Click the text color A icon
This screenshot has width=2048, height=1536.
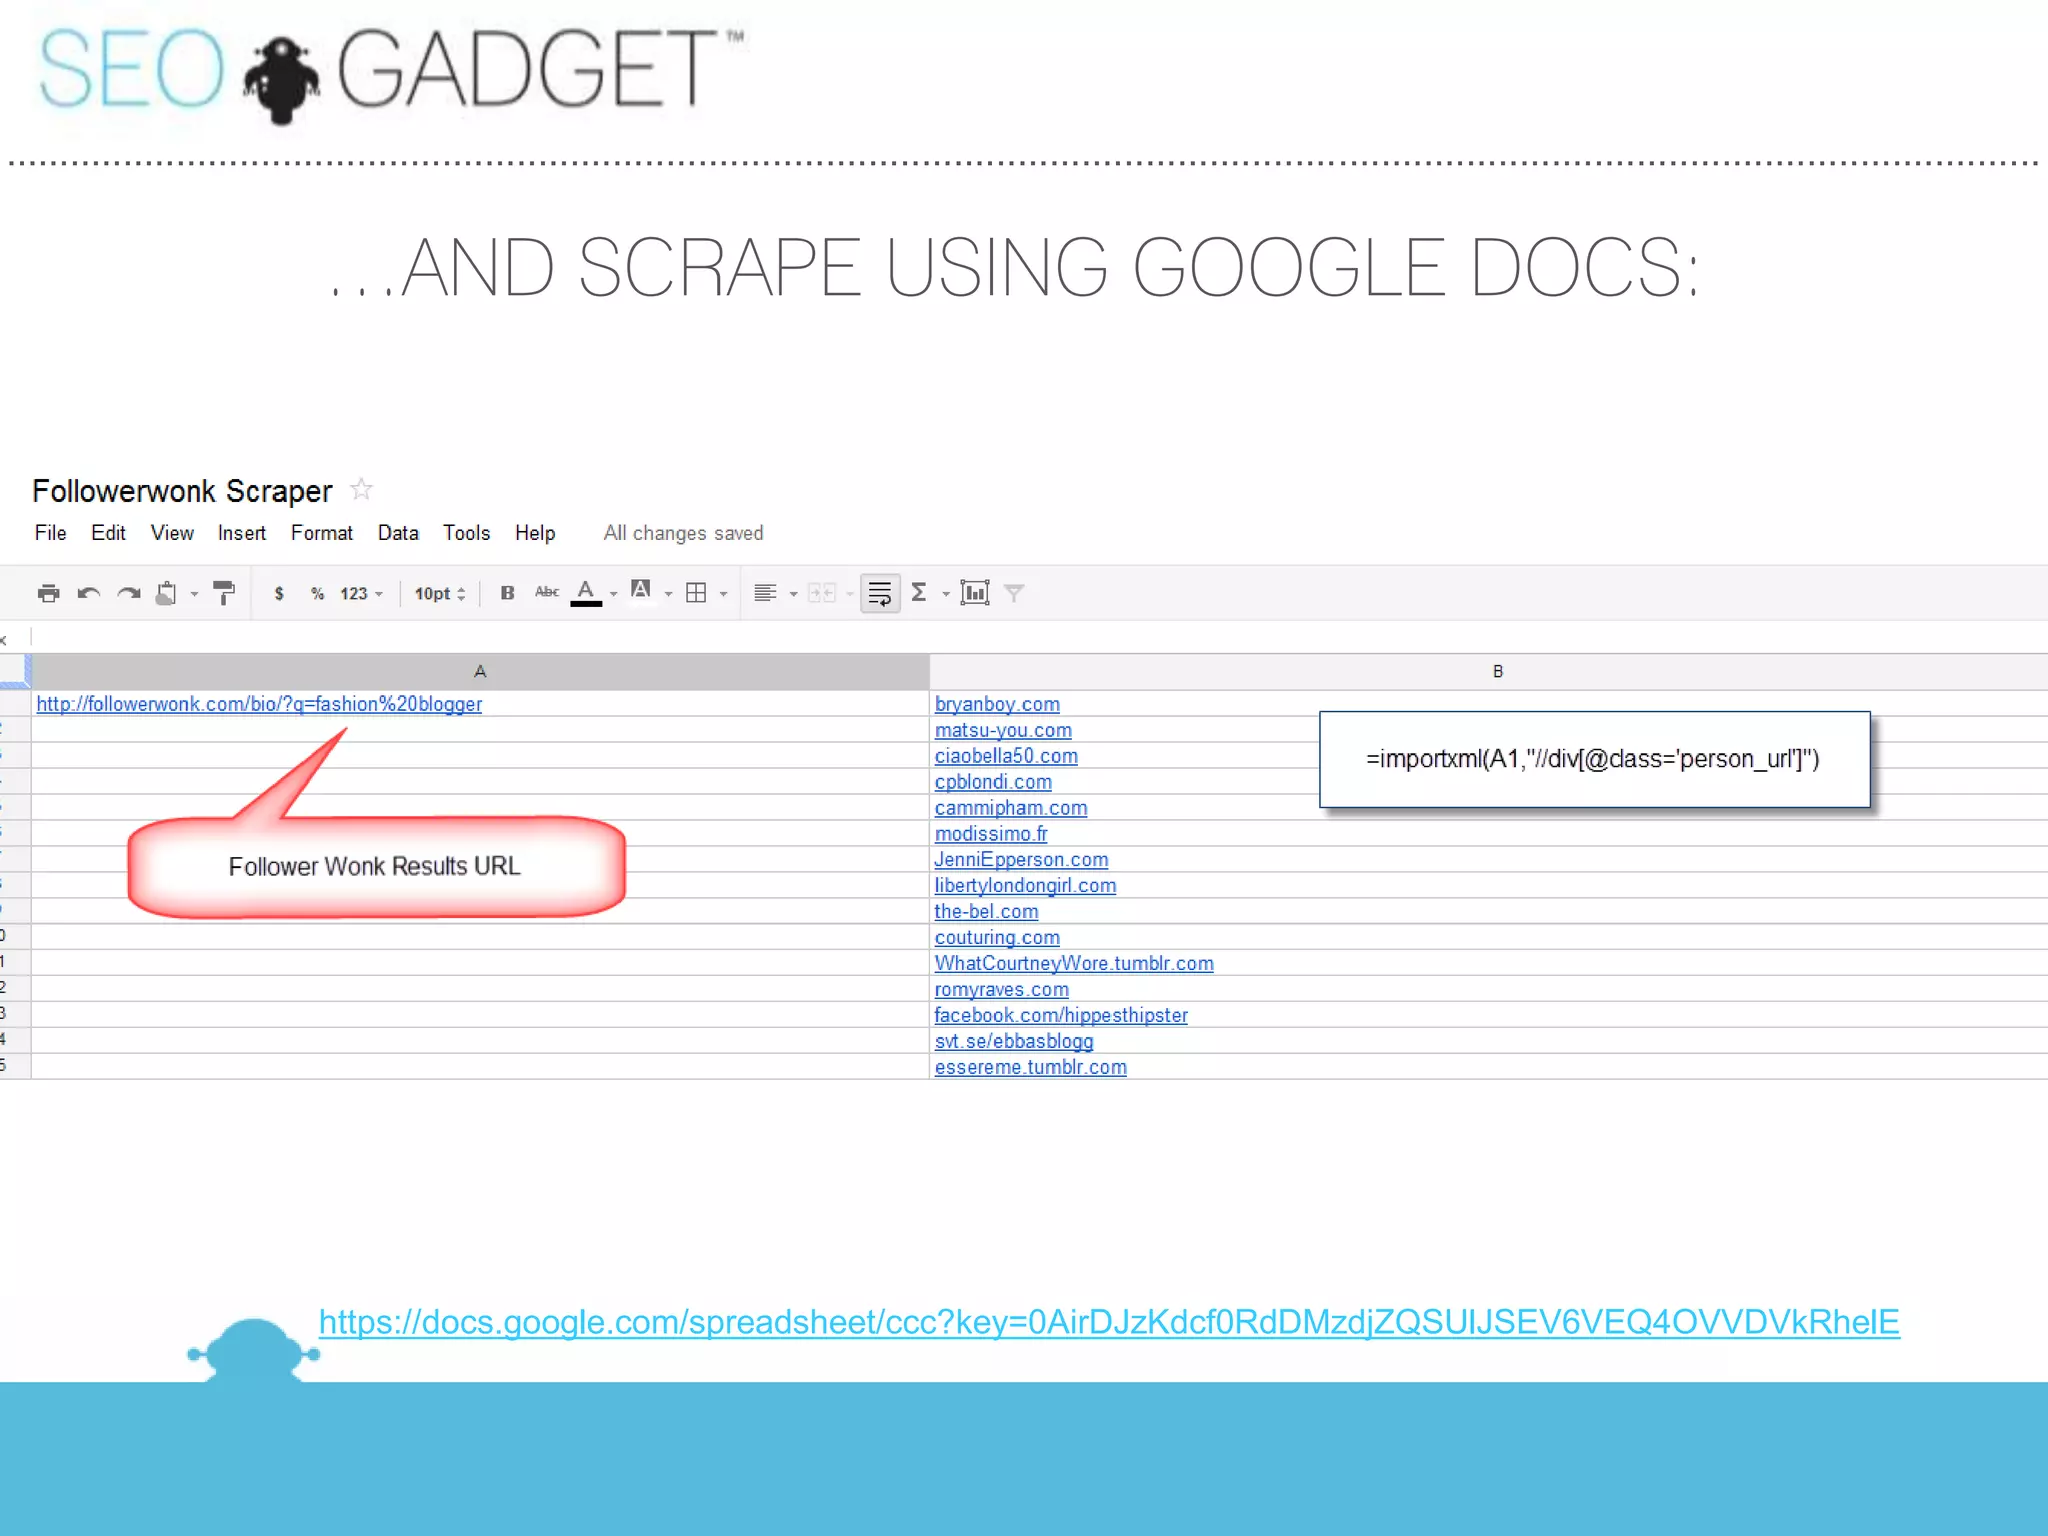[x=586, y=593]
